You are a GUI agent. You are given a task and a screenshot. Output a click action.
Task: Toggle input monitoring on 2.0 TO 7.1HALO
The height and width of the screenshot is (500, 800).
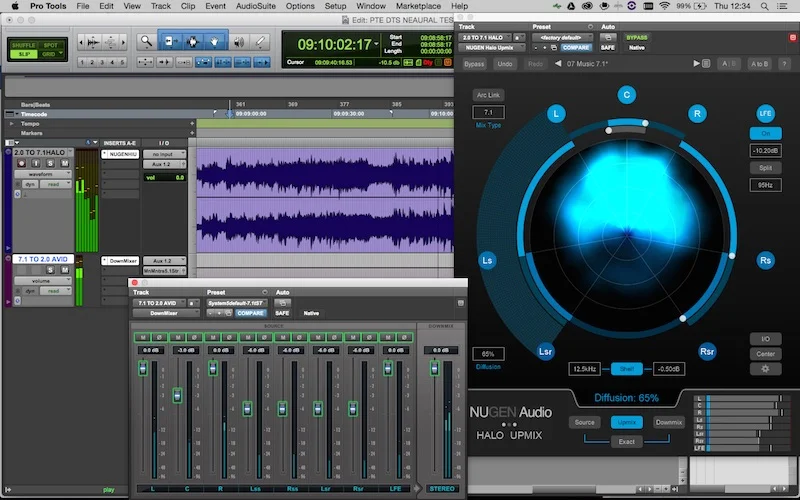tap(36, 163)
